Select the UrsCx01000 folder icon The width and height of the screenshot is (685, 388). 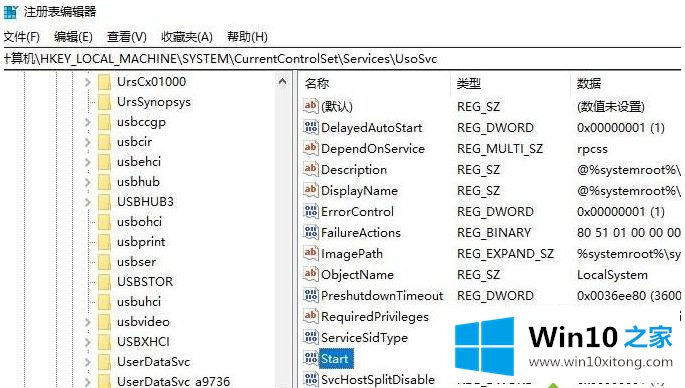[x=104, y=82]
